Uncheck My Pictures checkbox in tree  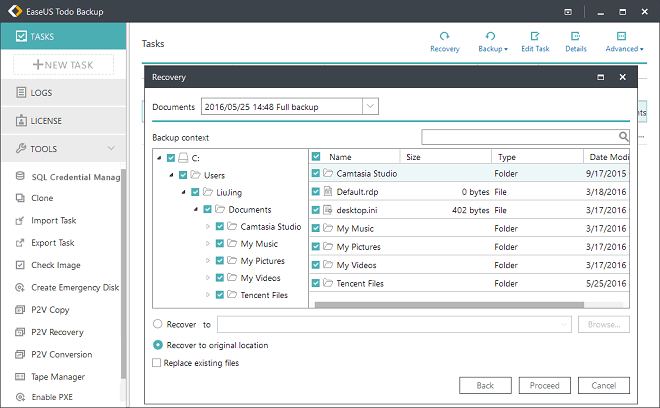219,261
